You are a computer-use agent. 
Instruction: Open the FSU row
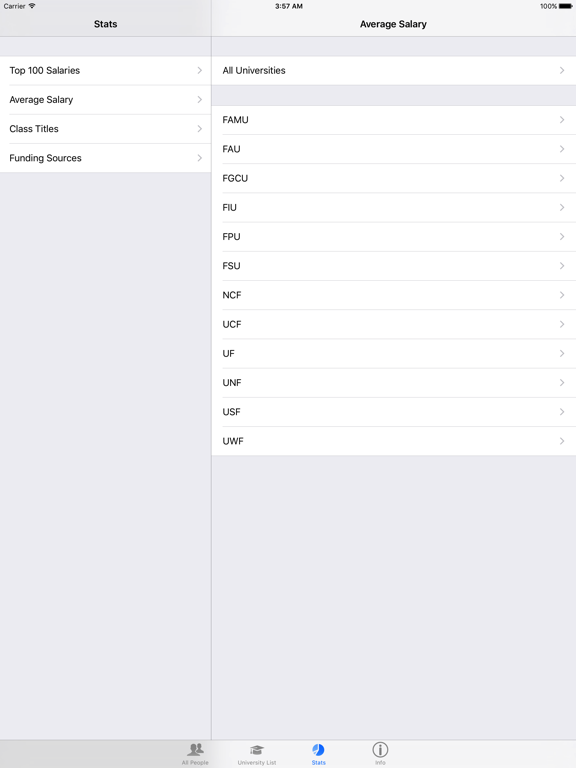coord(394,266)
